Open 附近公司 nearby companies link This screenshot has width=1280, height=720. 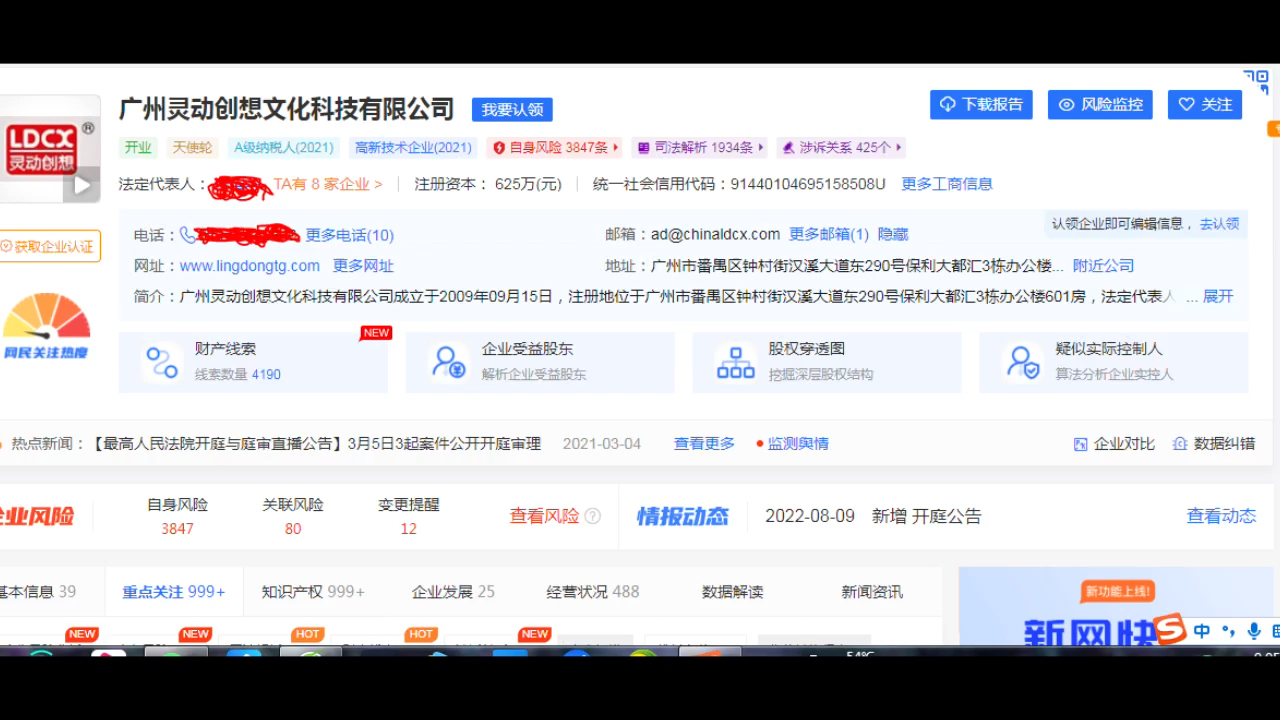(1104, 266)
